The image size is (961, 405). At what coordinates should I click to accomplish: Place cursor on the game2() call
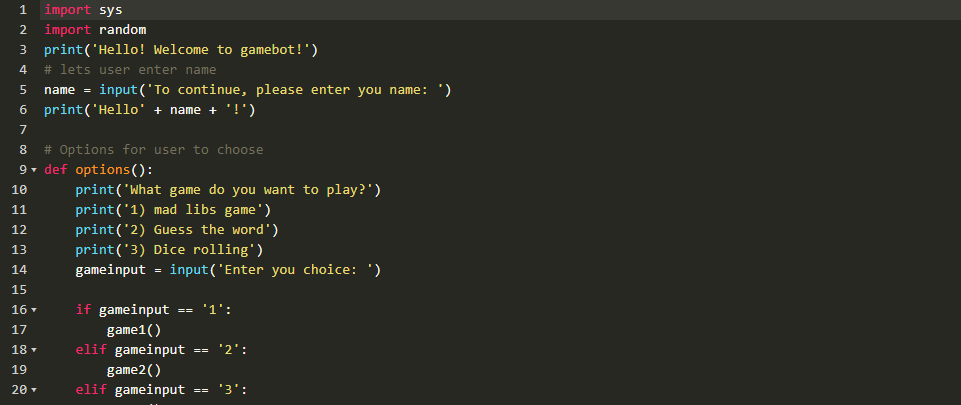pos(133,370)
